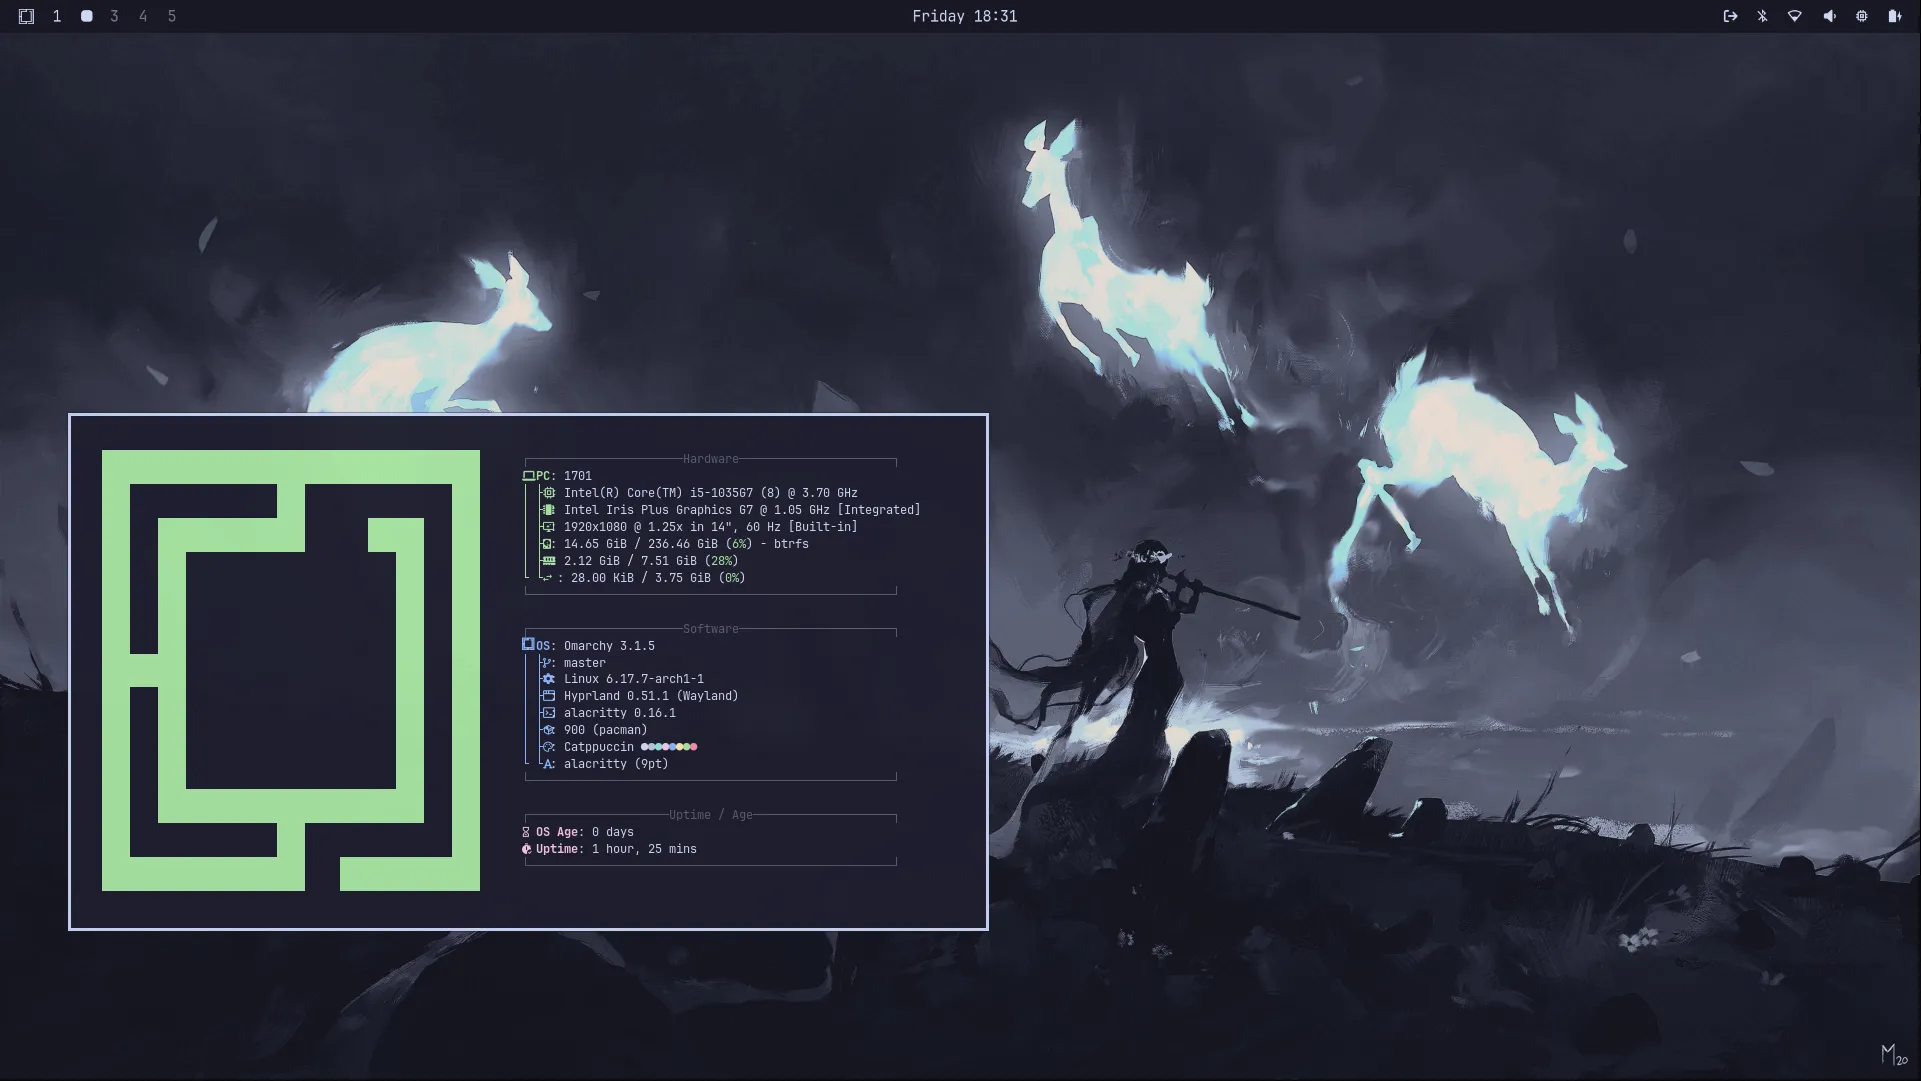The width and height of the screenshot is (1921, 1081).
Task: Switch to workspace 4
Action: coord(143,16)
